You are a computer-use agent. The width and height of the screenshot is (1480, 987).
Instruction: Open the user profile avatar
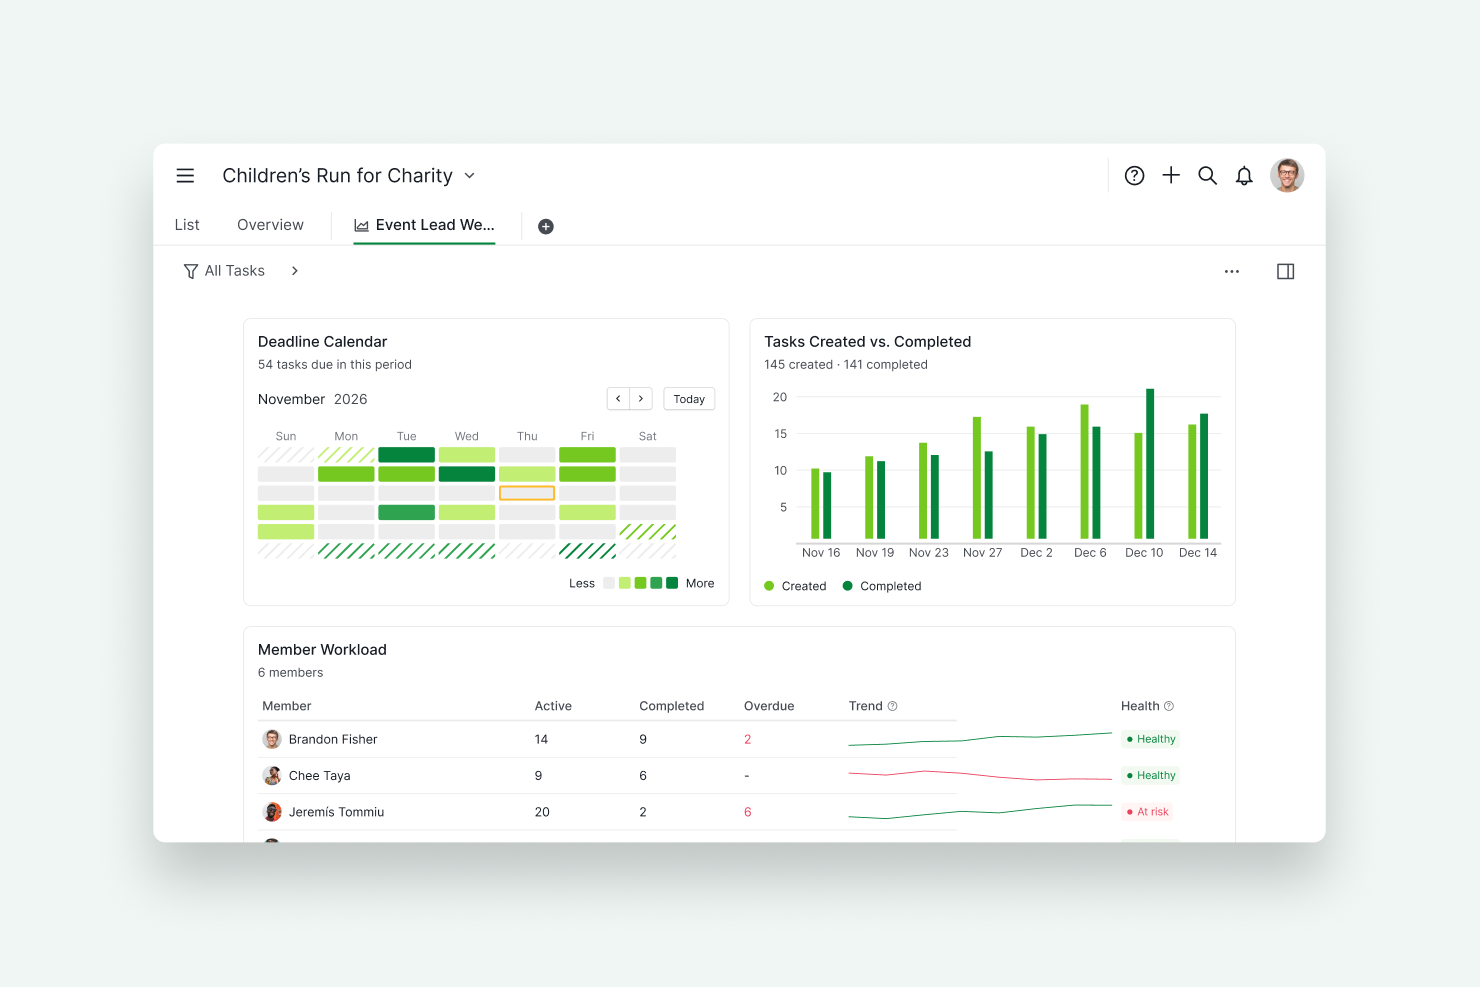pos(1287,175)
